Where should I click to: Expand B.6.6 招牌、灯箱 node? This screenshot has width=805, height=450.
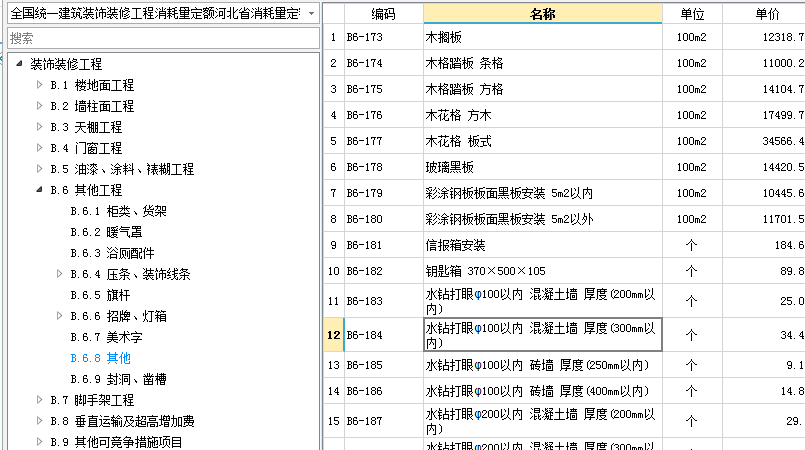click(x=60, y=316)
